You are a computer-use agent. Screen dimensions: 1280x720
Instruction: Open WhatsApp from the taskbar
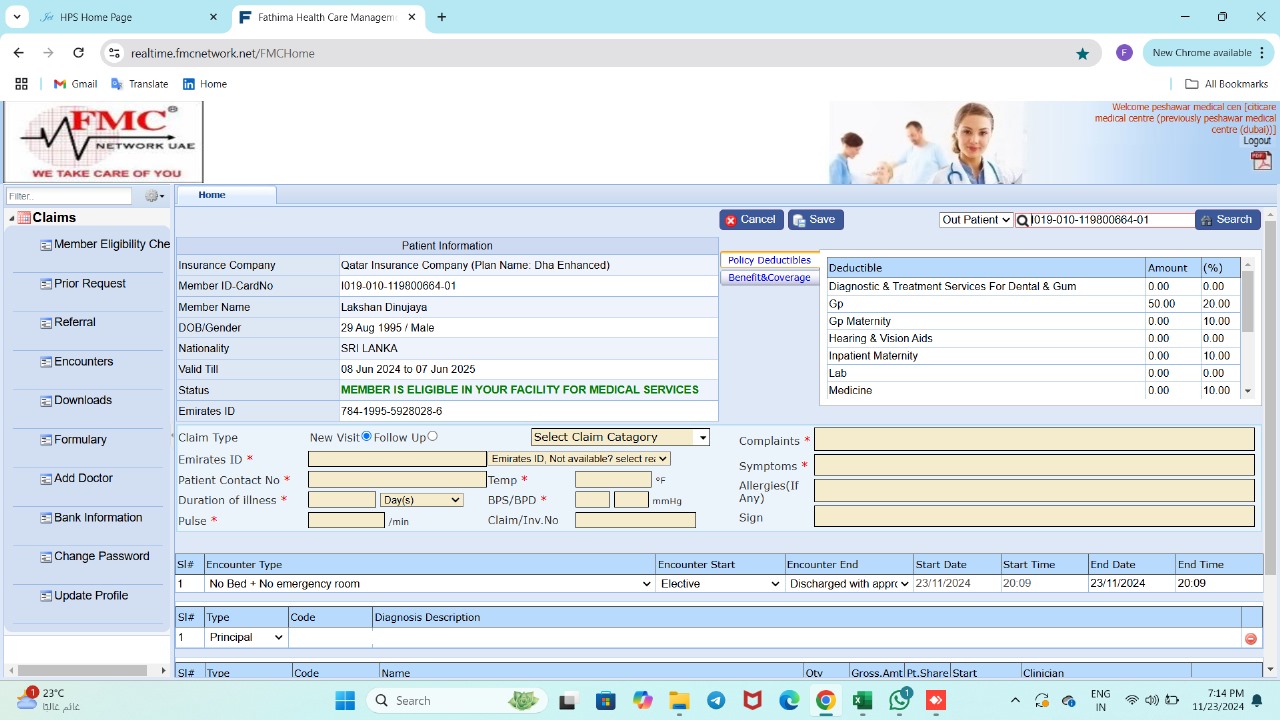(x=899, y=701)
